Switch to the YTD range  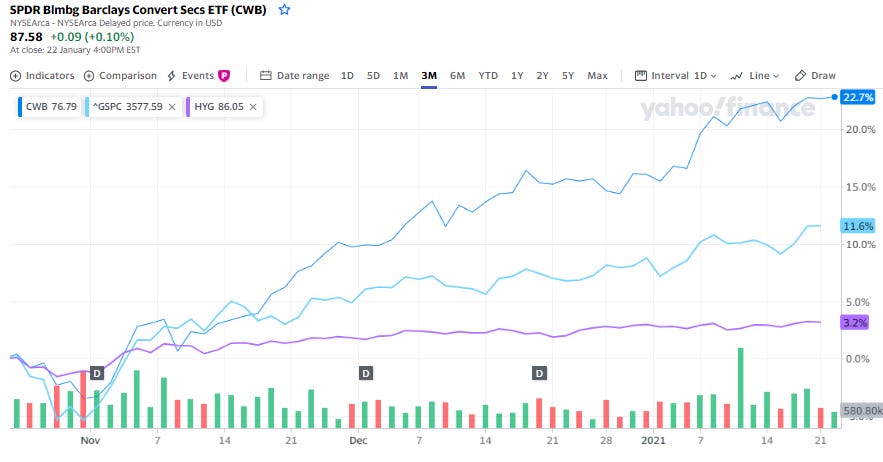coord(488,75)
